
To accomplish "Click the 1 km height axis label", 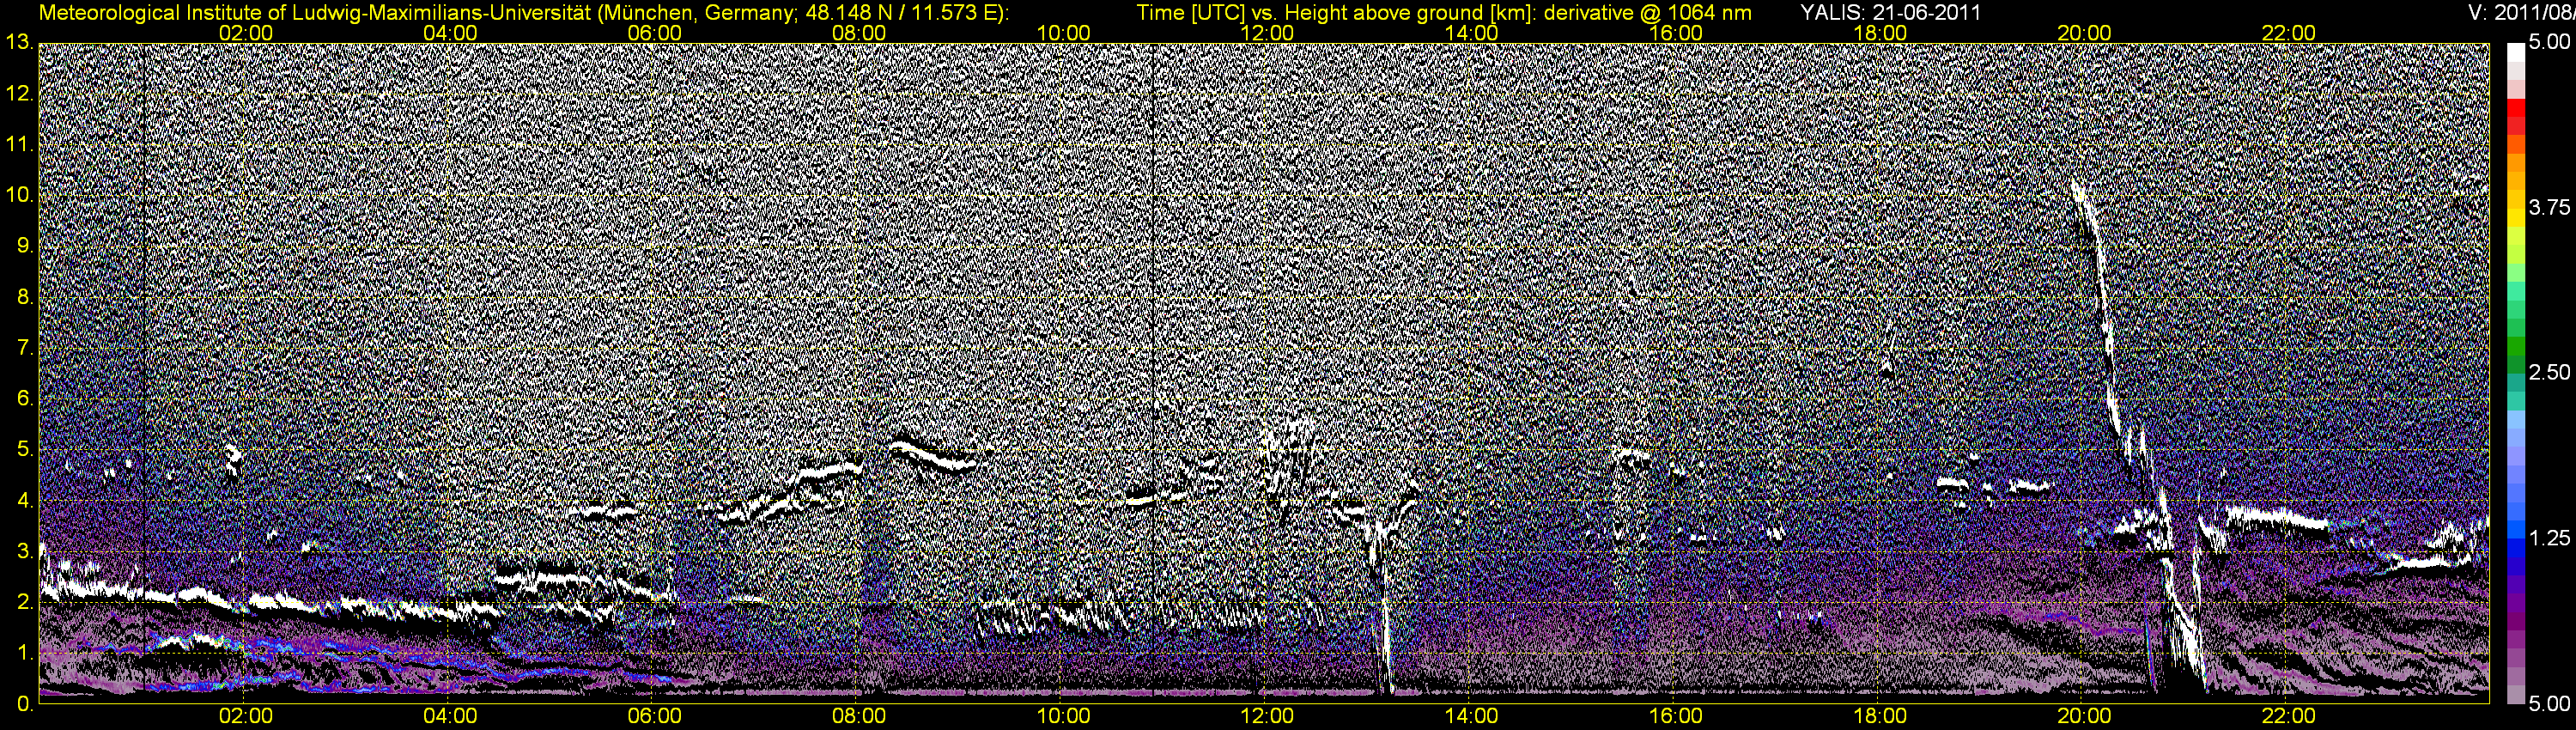I will click(x=24, y=653).
